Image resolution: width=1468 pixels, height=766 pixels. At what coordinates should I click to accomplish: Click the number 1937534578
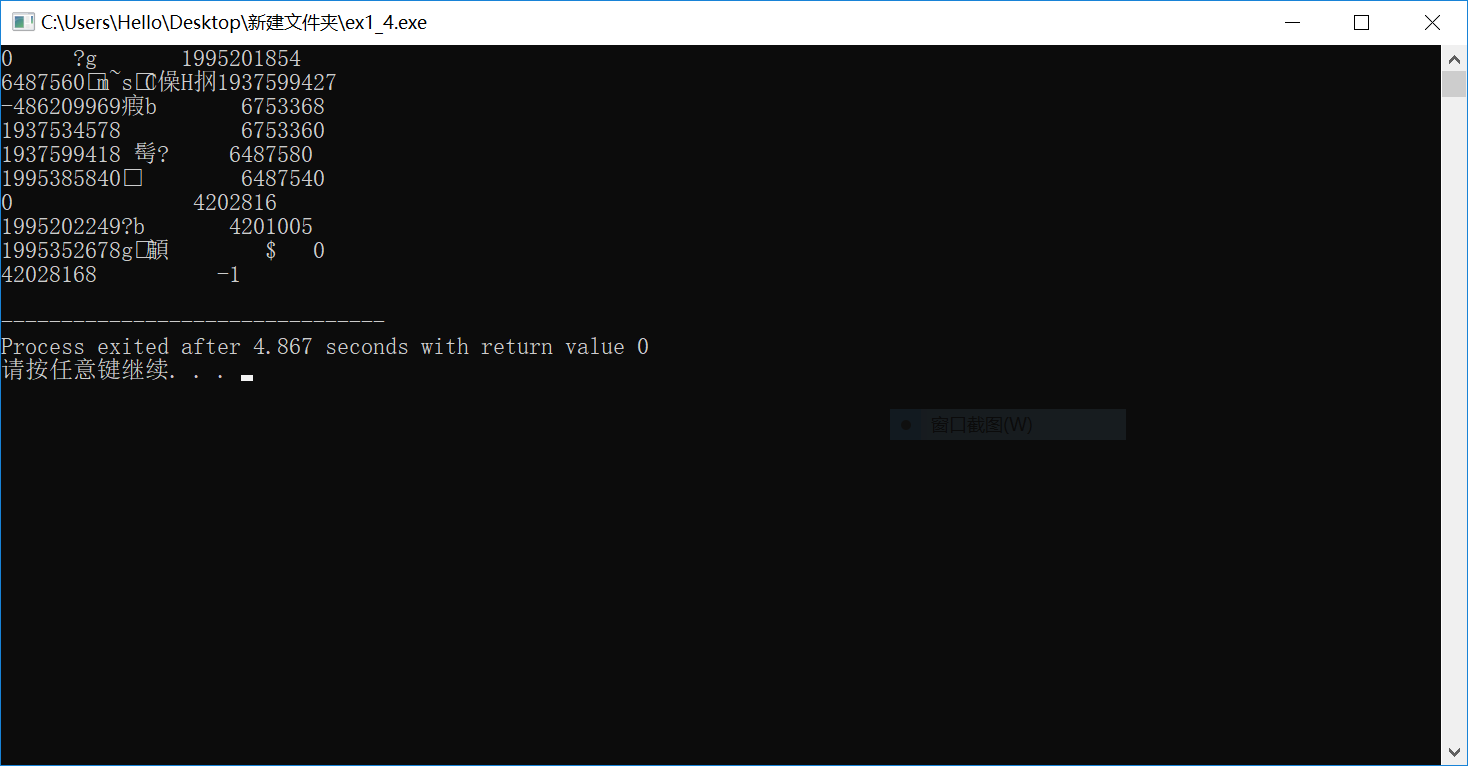(61, 131)
